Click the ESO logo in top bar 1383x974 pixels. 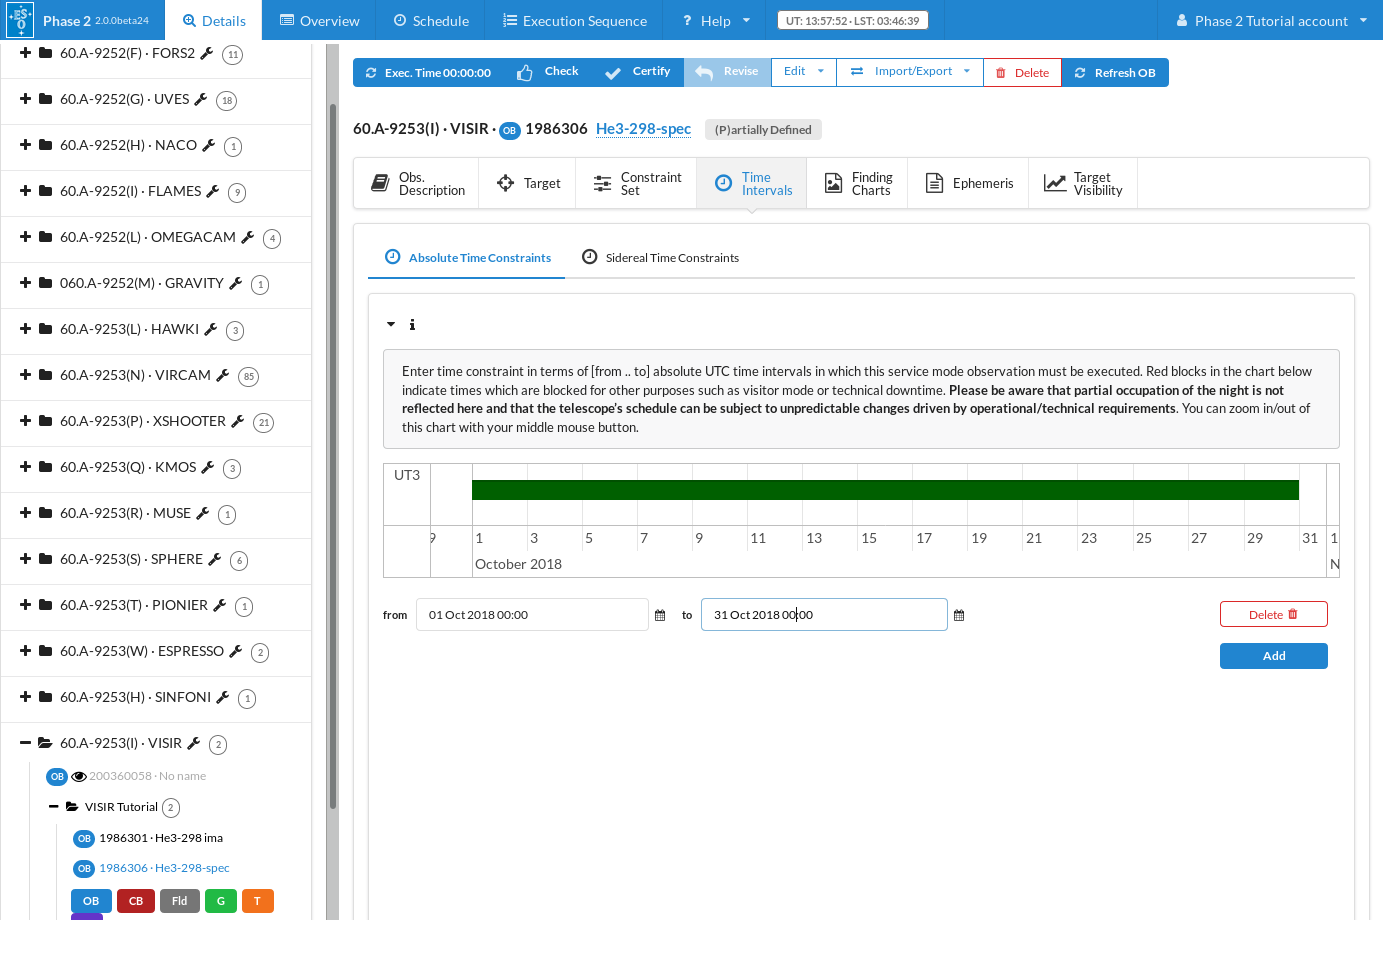point(20,20)
